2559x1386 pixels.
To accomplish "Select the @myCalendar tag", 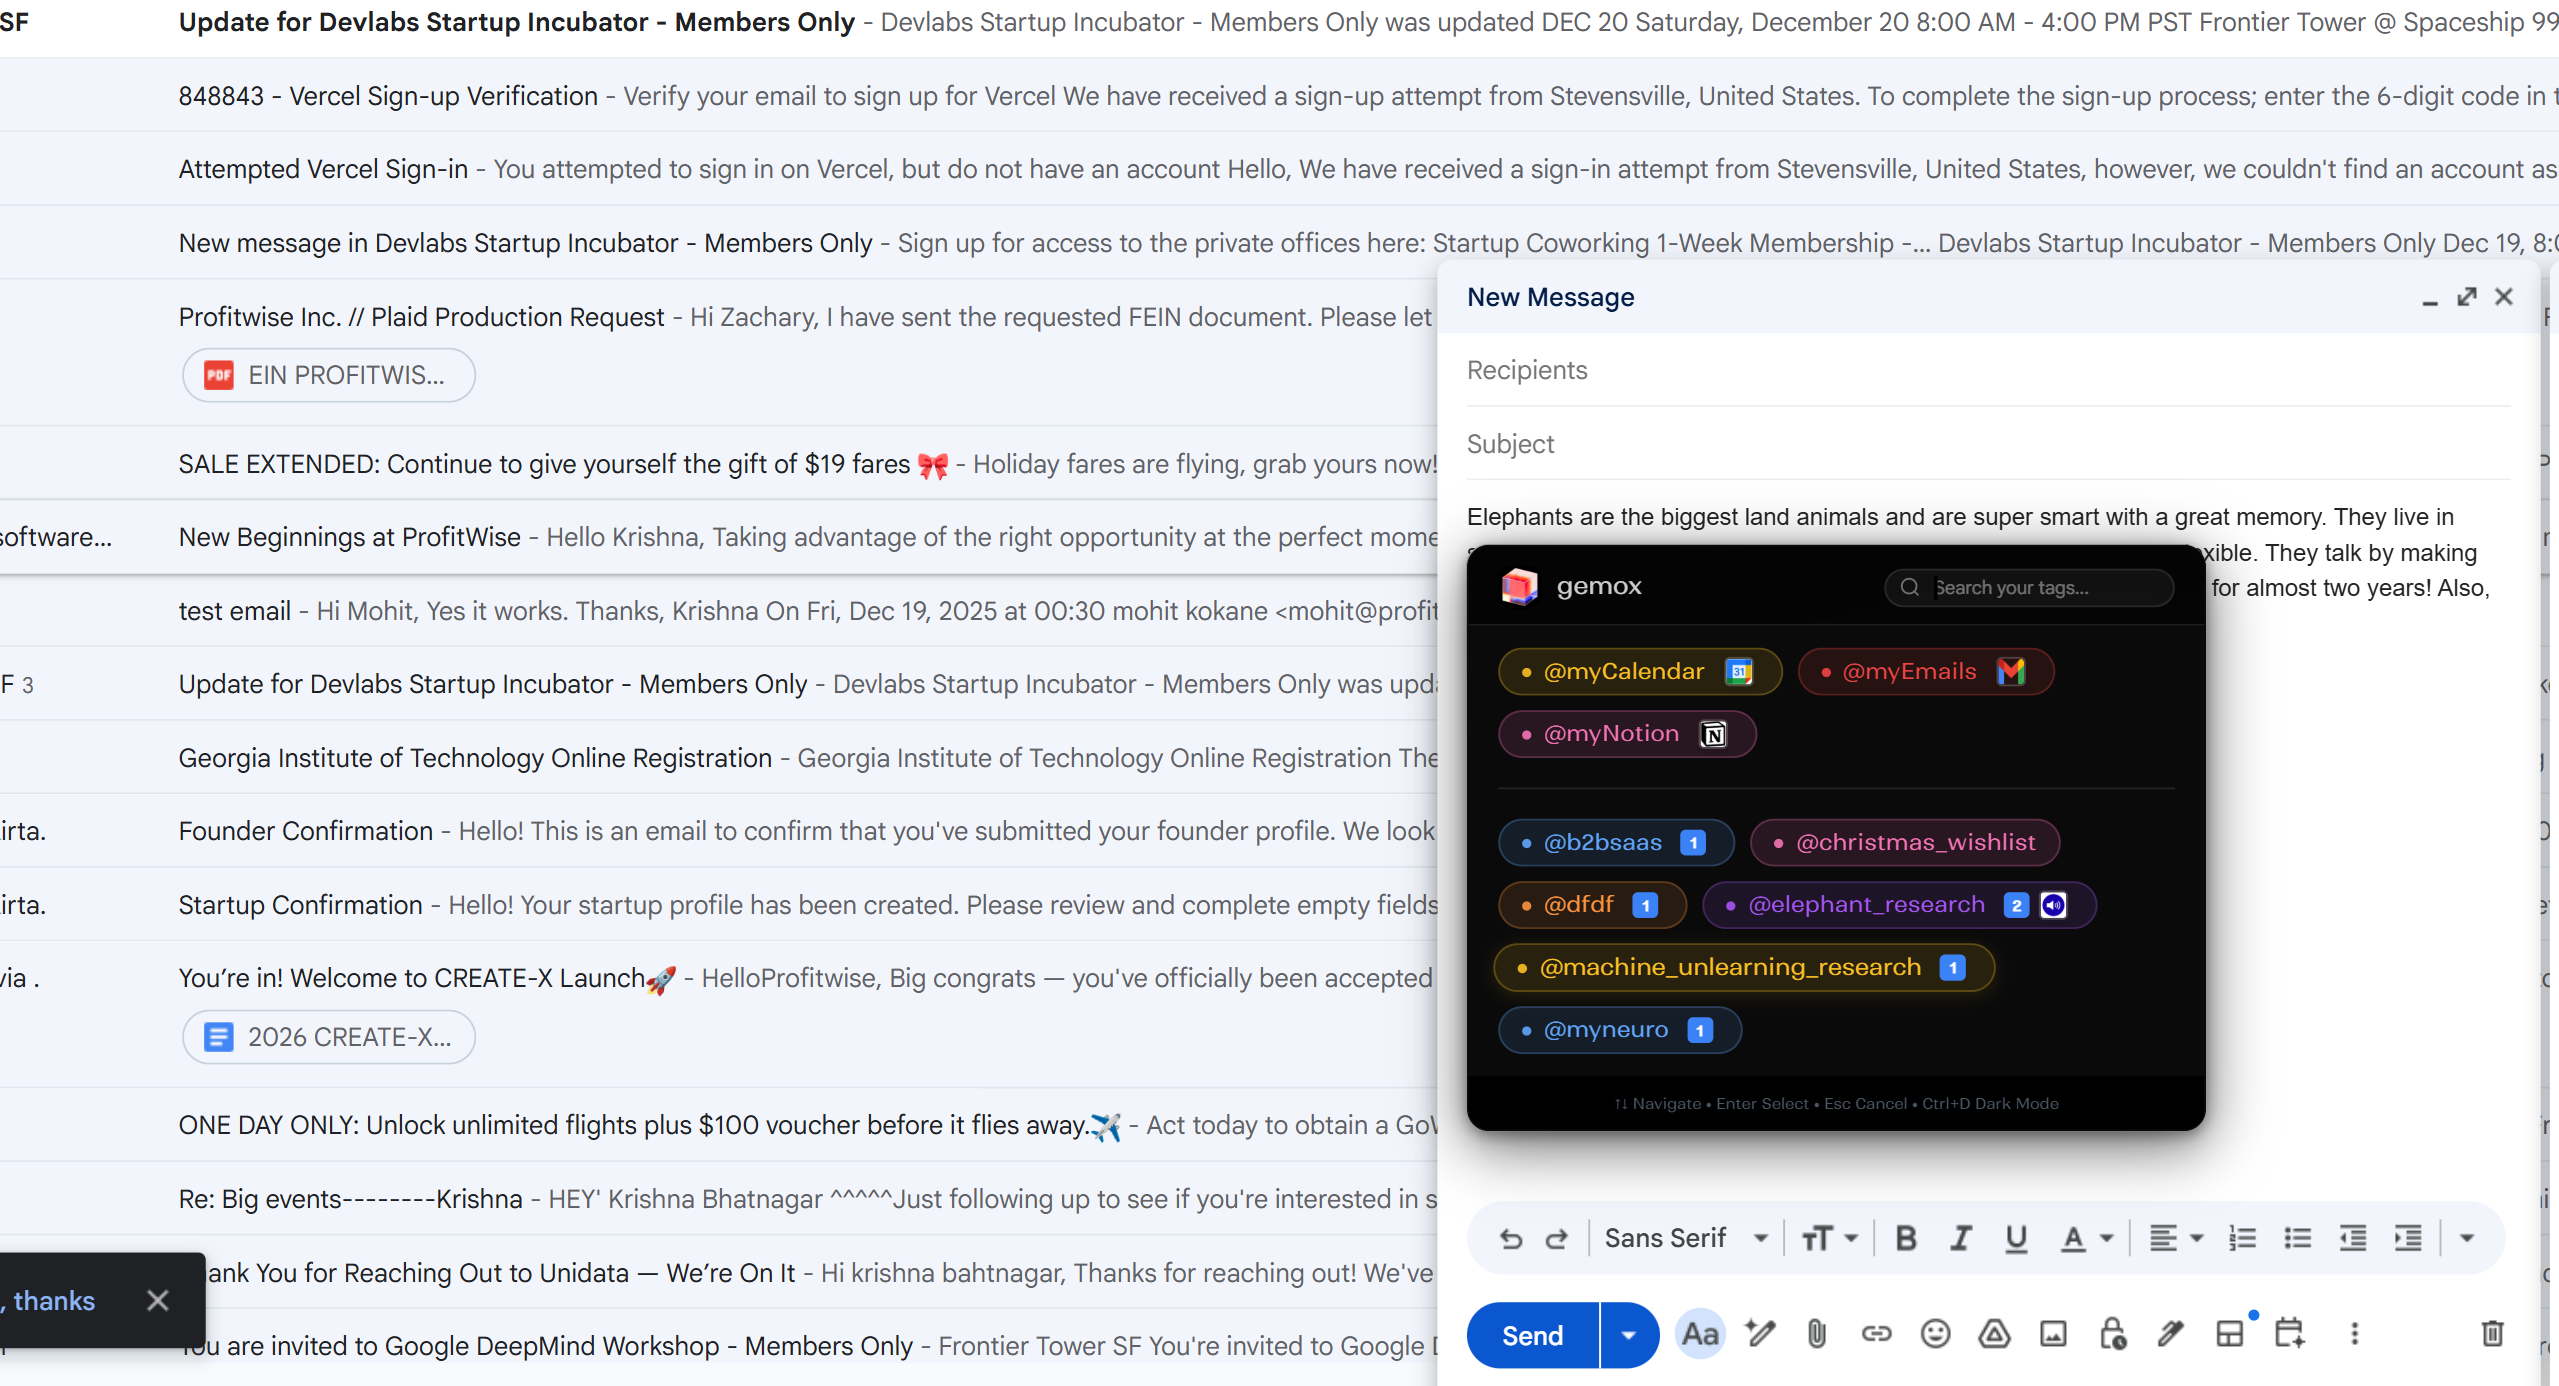I will [x=1639, y=672].
